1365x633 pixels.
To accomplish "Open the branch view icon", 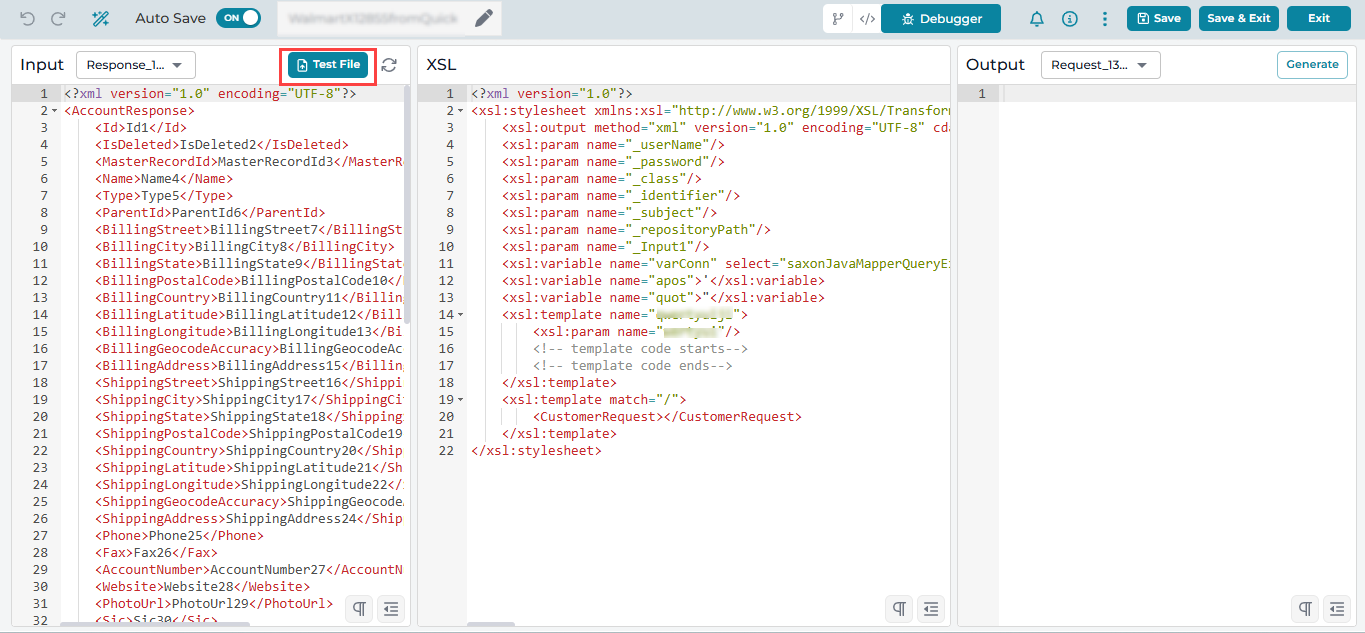I will [x=838, y=18].
